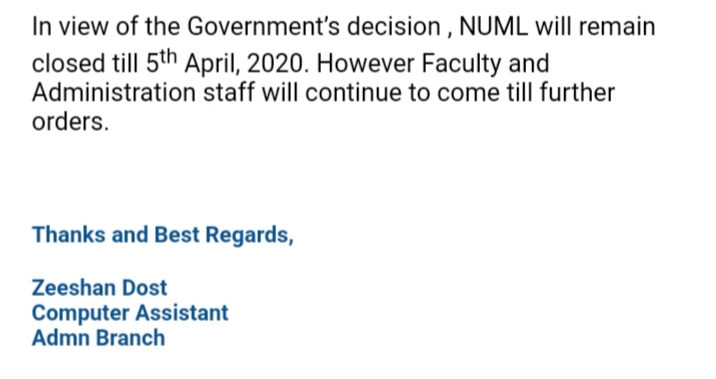This screenshot has height=379, width=716.
Task: Click the word Regards, in blue text
Action: tap(249, 236)
